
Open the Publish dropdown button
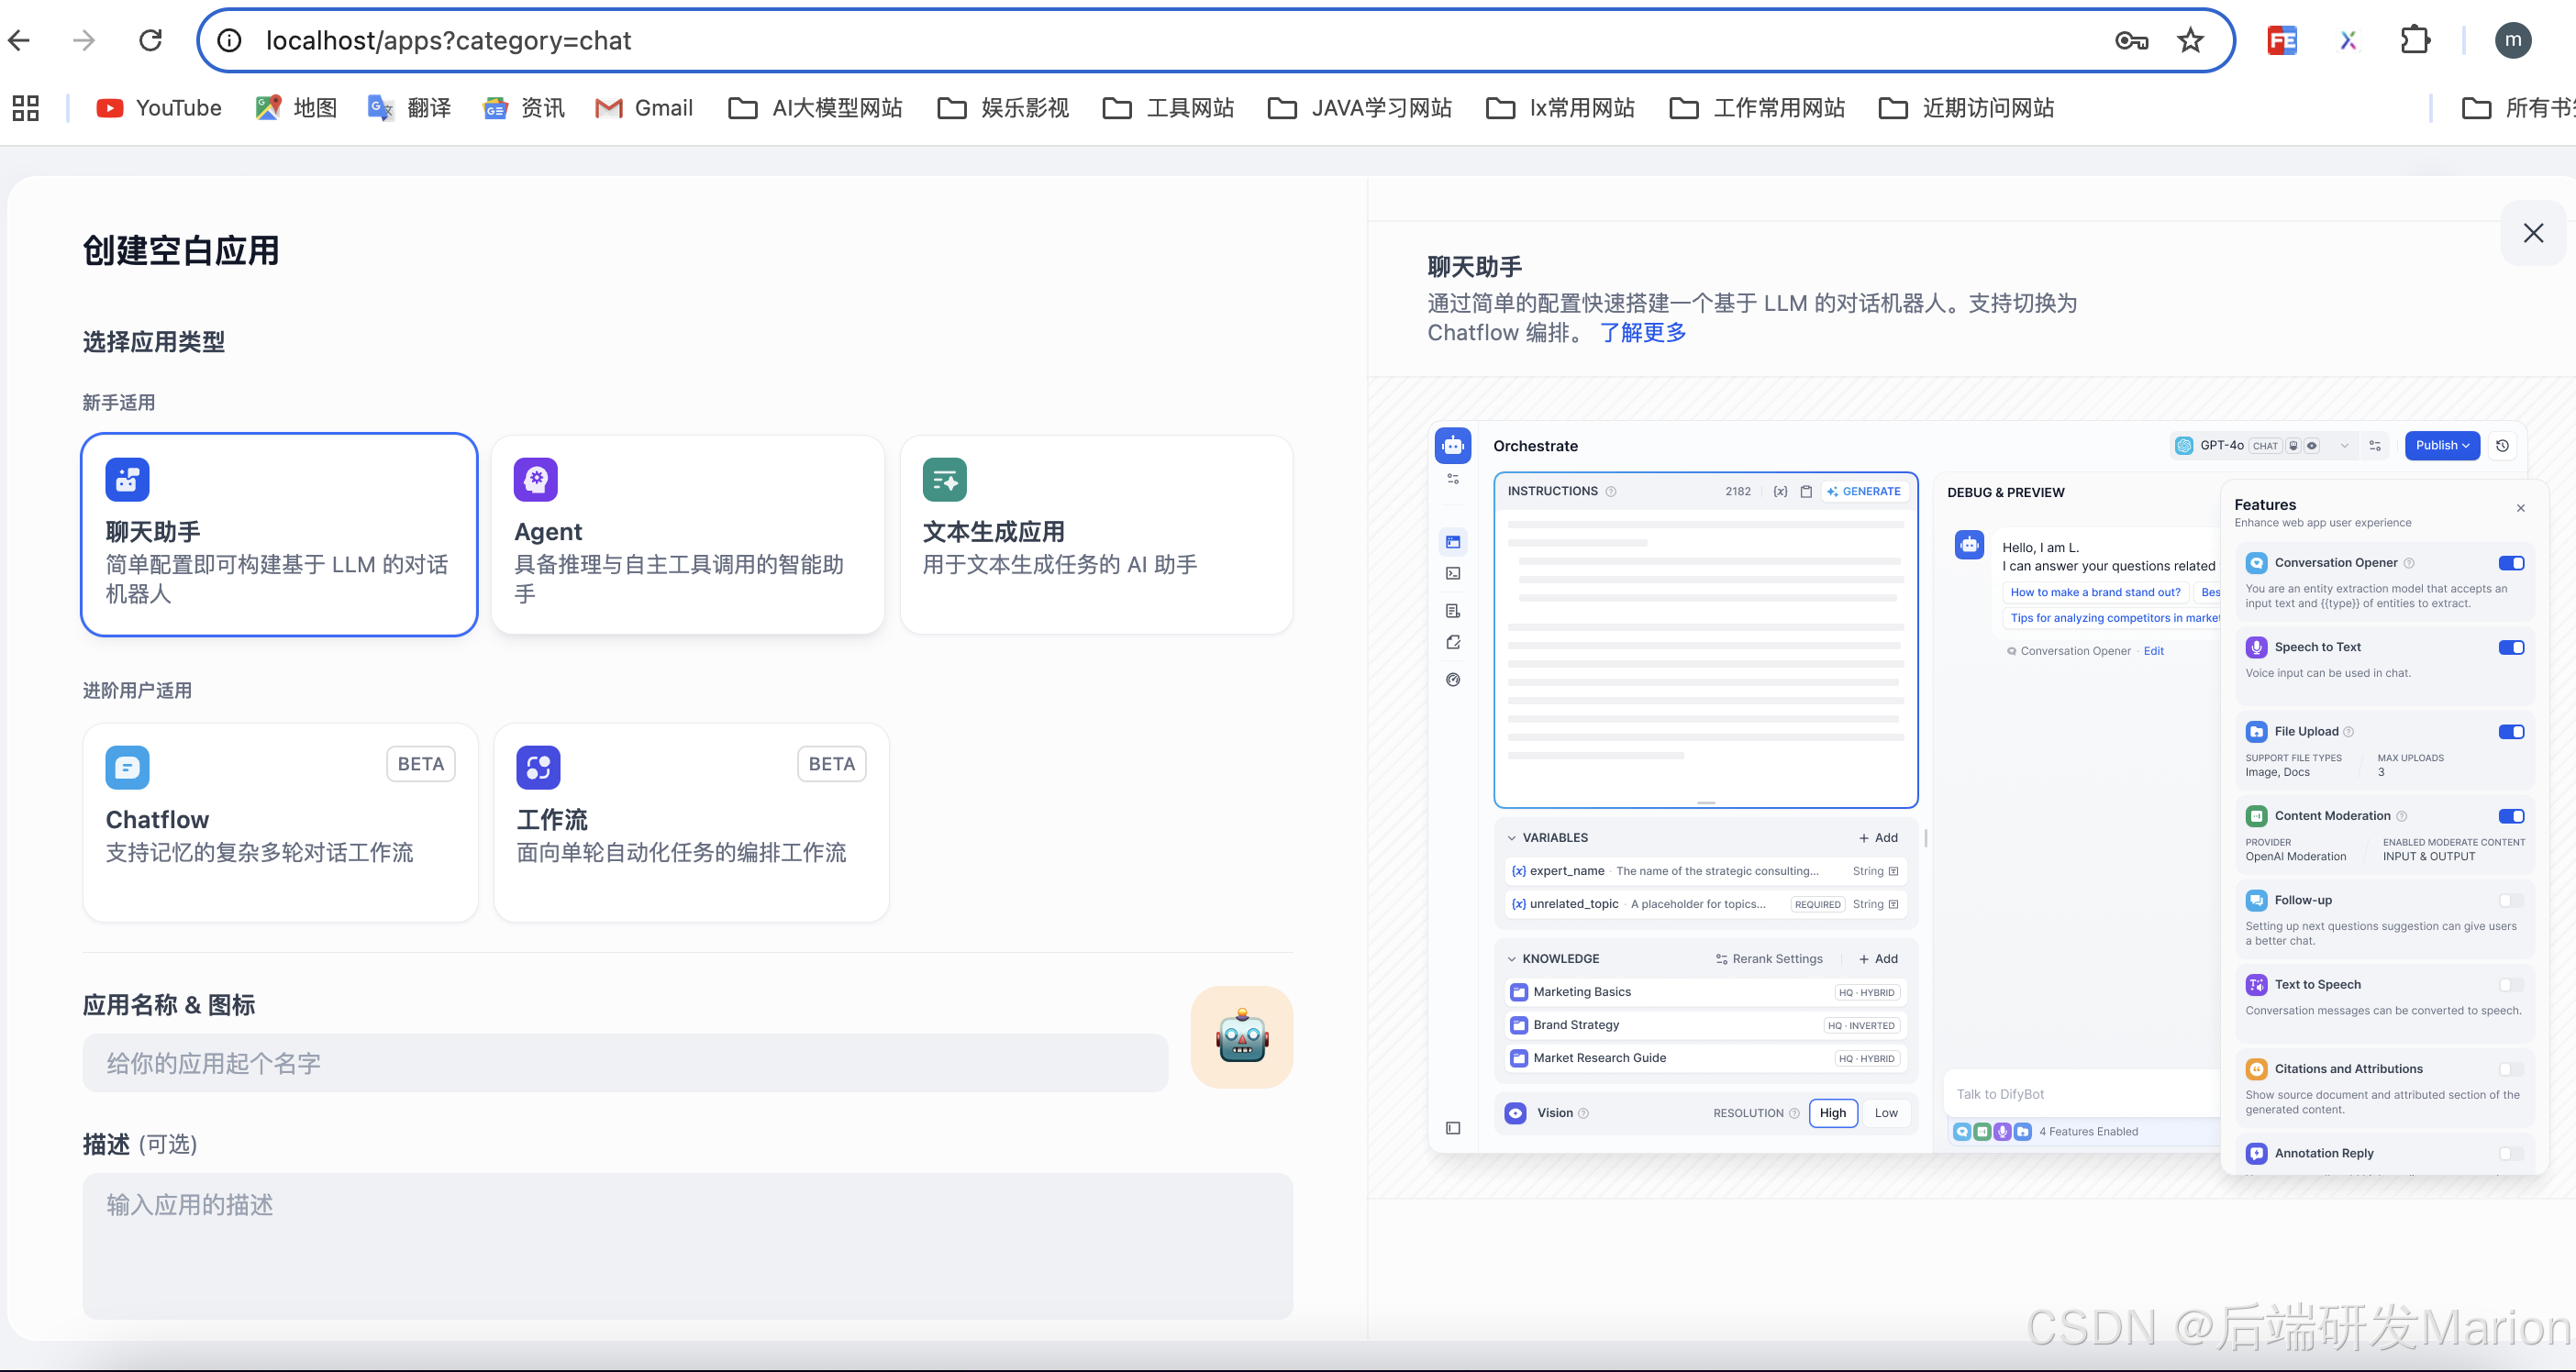point(2441,445)
